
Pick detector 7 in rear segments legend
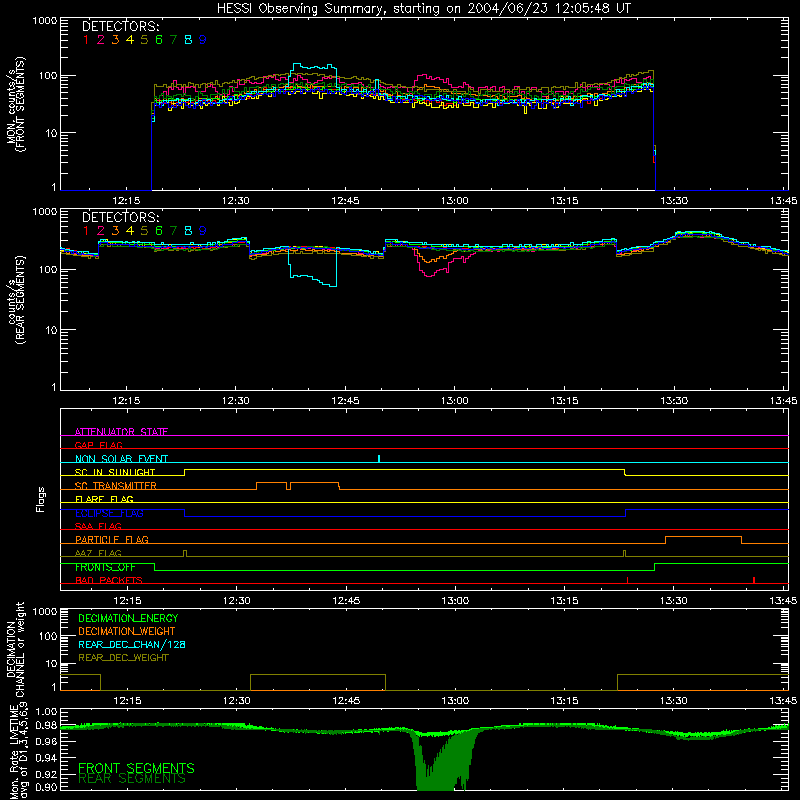click(x=173, y=231)
